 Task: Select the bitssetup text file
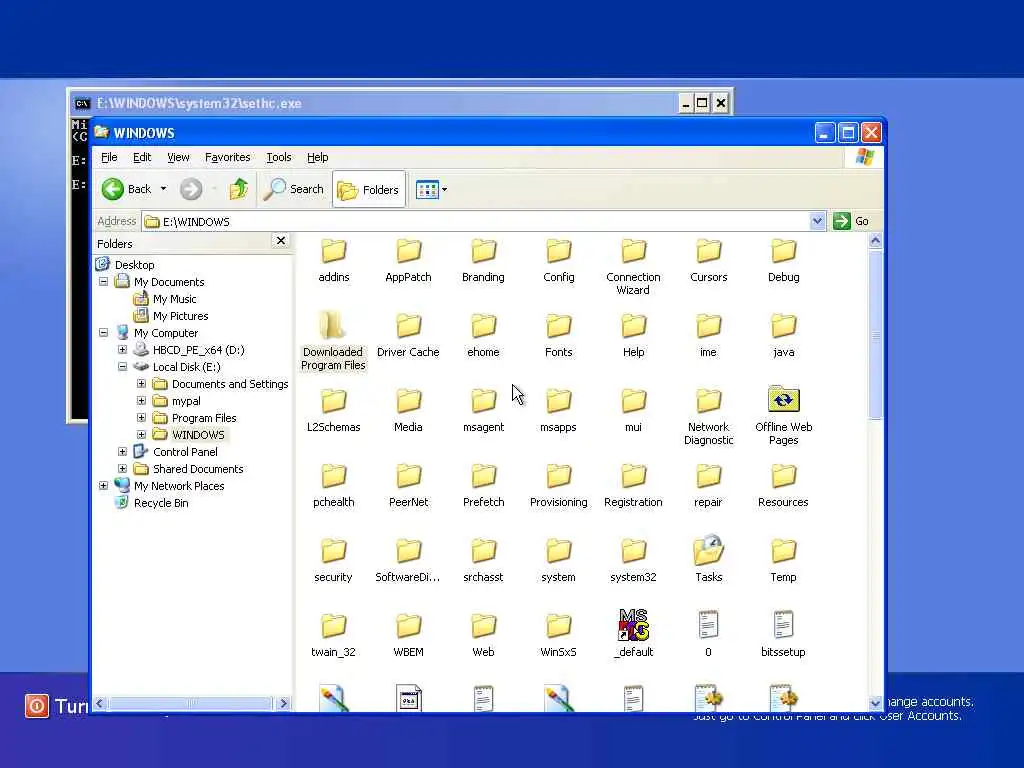coord(783,635)
